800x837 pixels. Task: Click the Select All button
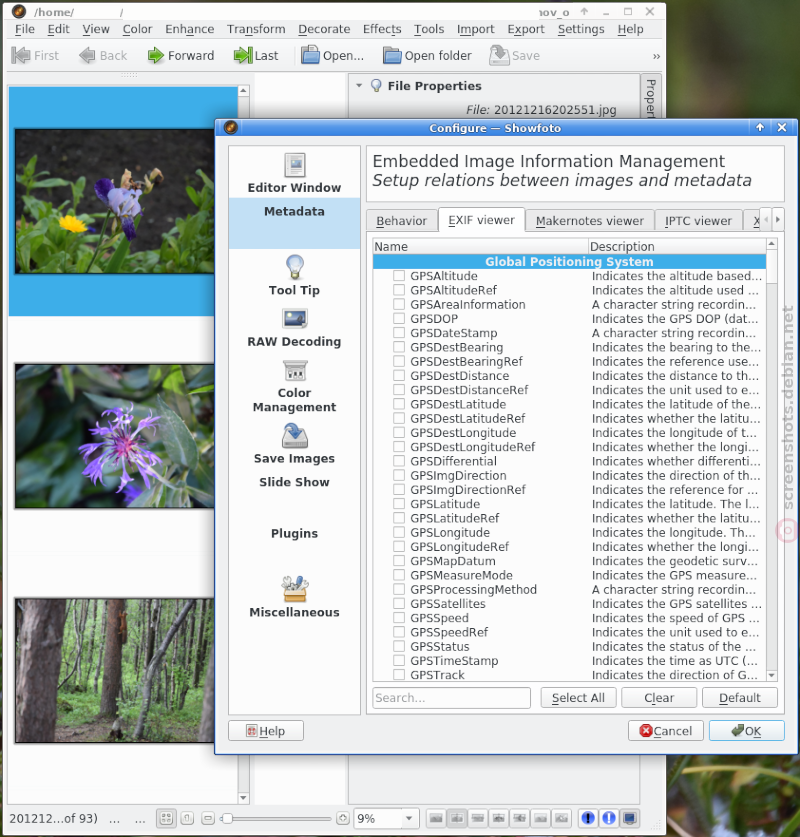tap(578, 698)
